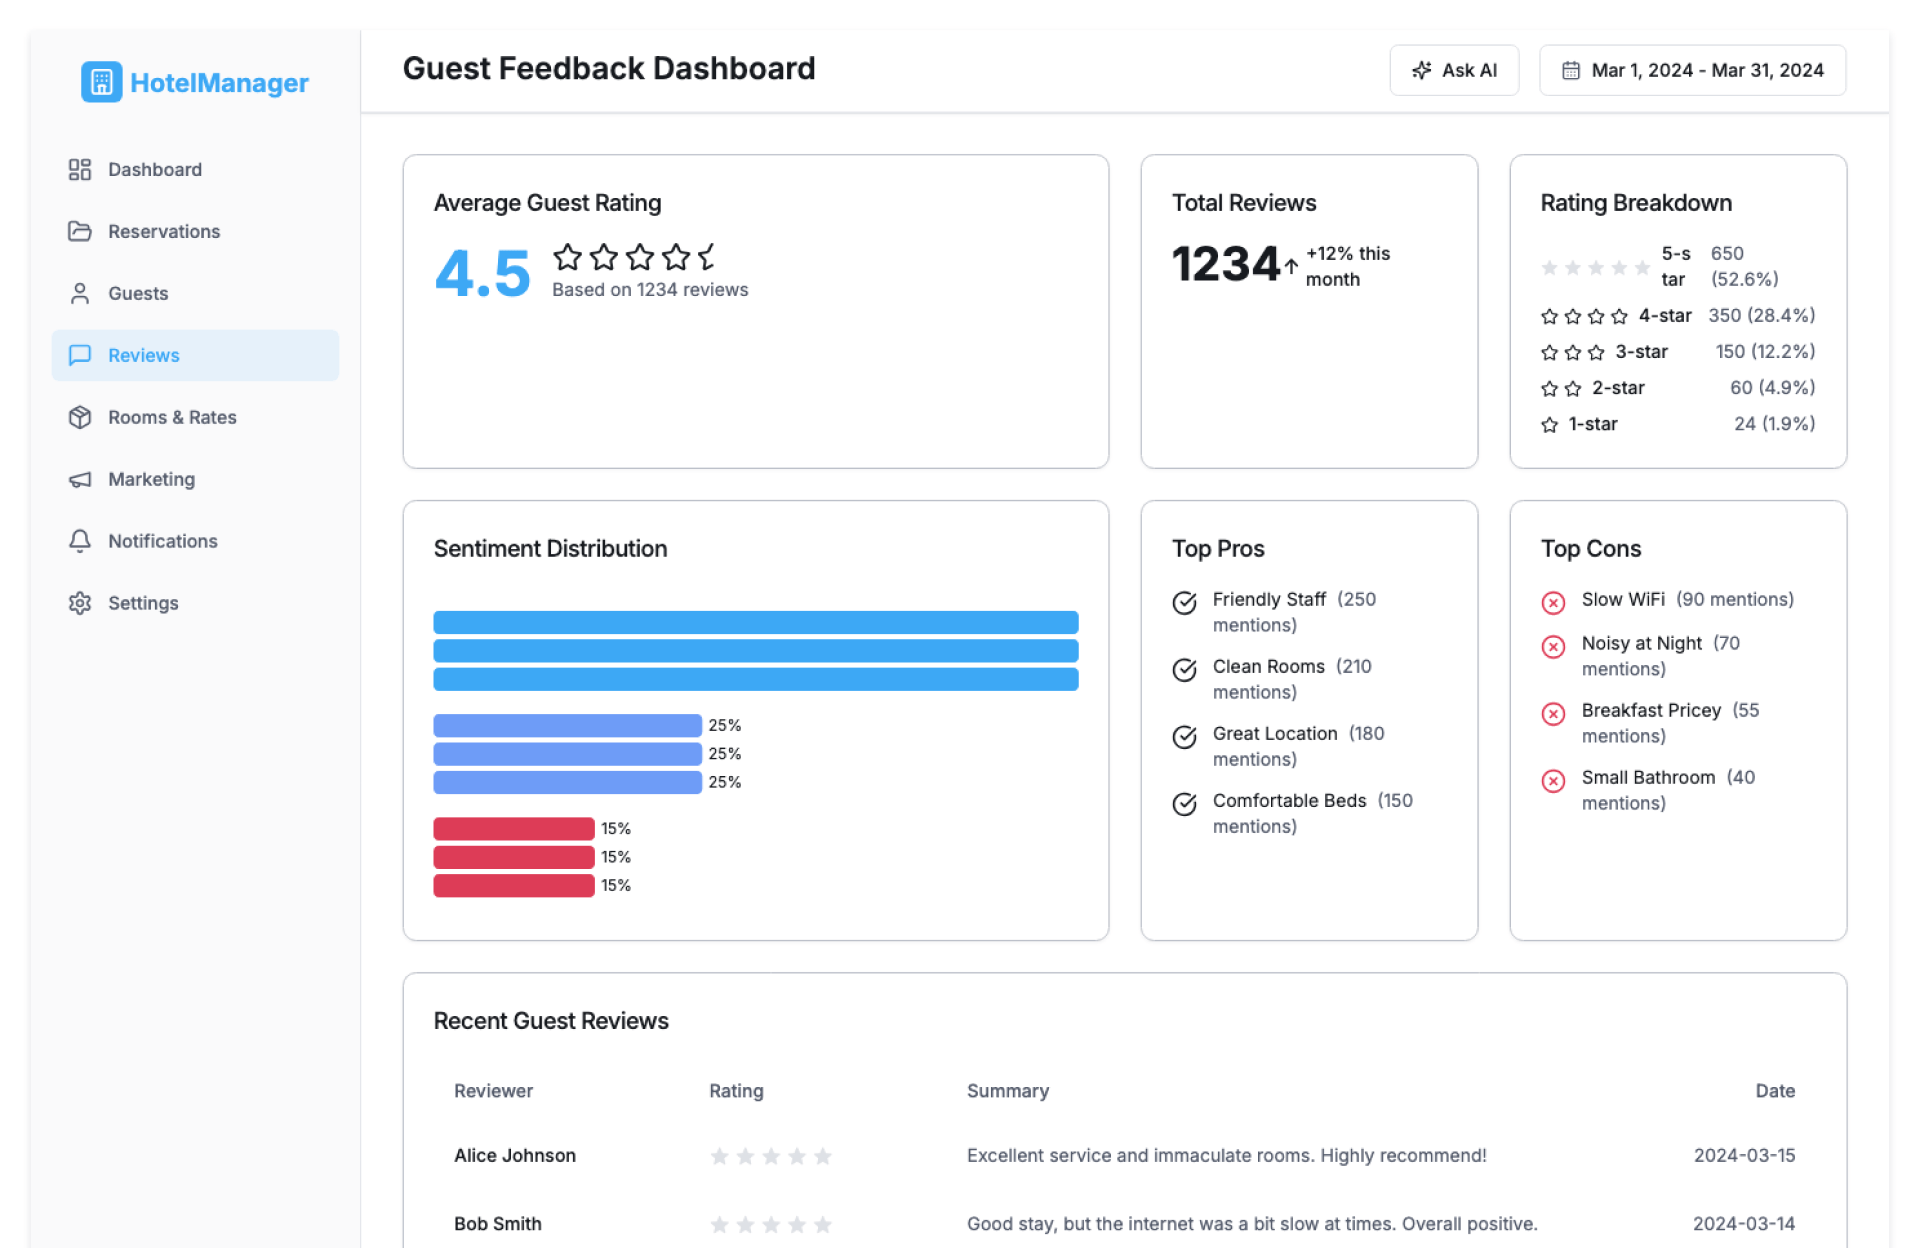Image resolution: width=1920 pixels, height=1248 pixels.
Task: Click the first red 15% sentiment bar
Action: pyautogui.click(x=513, y=828)
